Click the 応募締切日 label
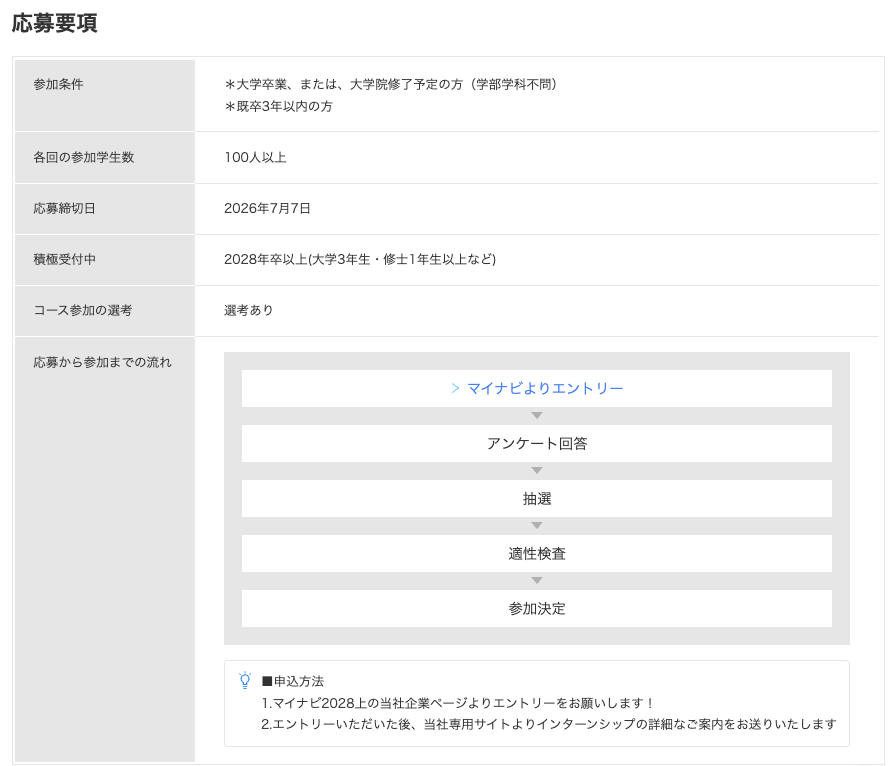This screenshot has height=766, width=895. coord(64,209)
